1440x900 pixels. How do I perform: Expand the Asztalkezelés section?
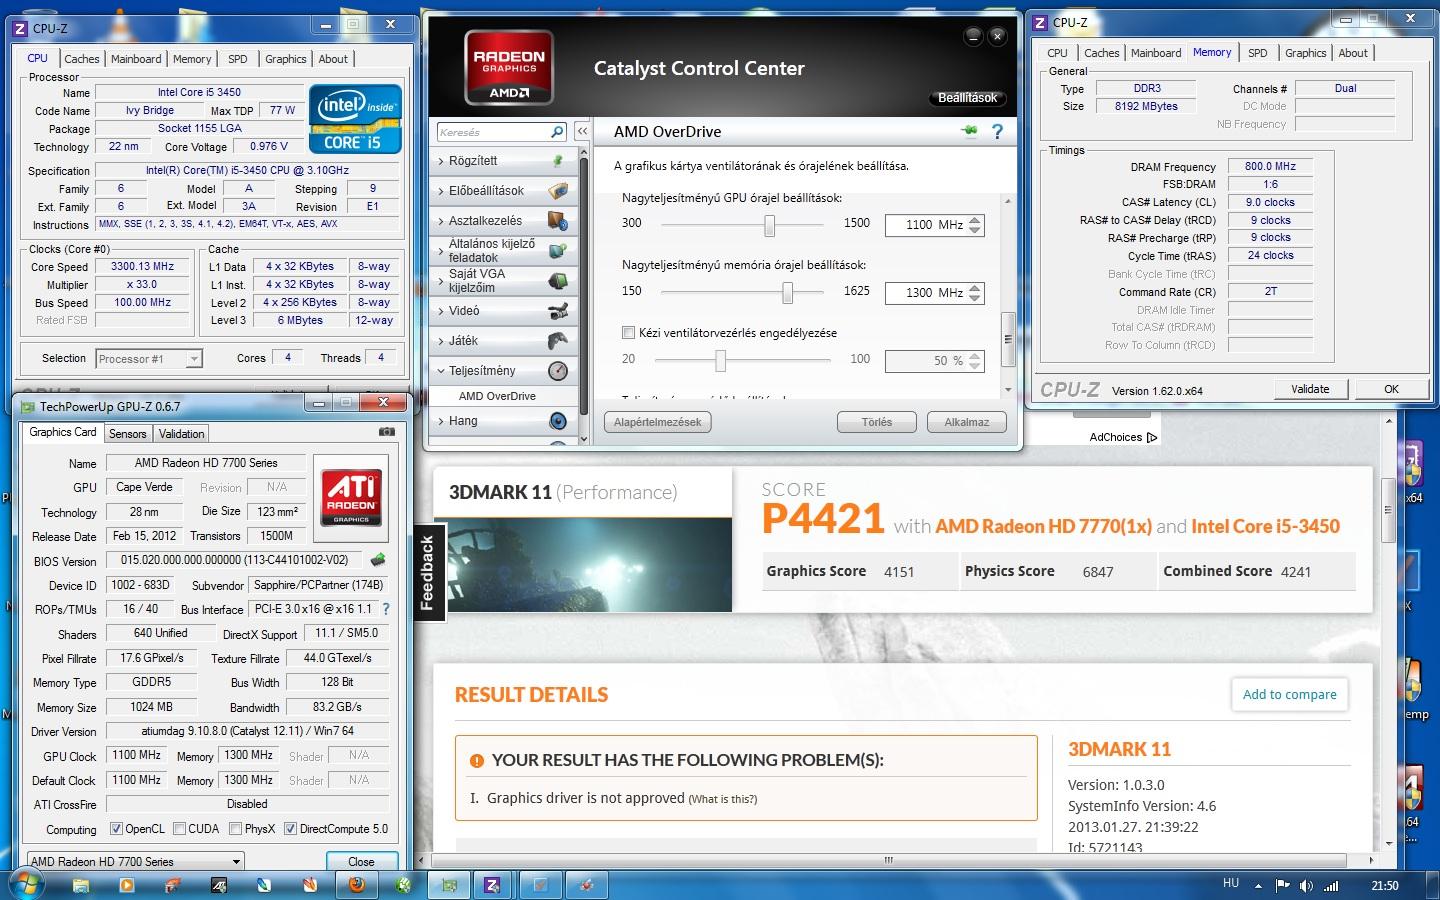point(442,221)
